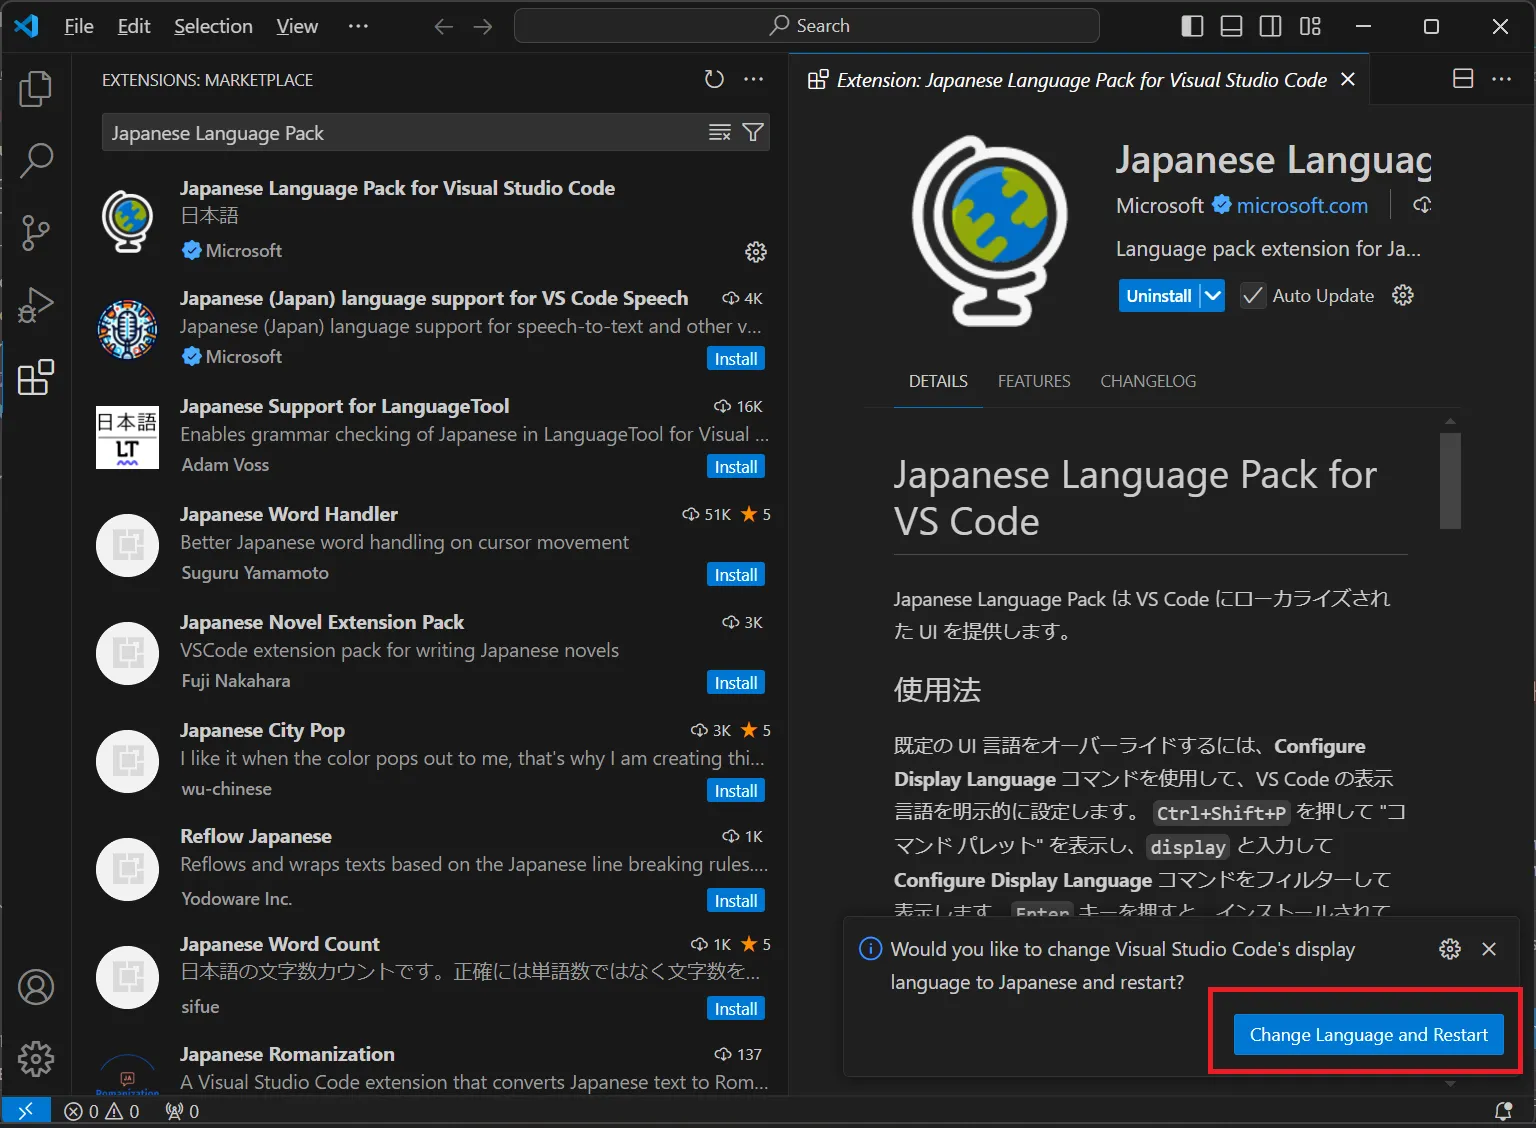The width and height of the screenshot is (1536, 1128).
Task: Toggle primary side bar layout icon
Action: 1192,26
